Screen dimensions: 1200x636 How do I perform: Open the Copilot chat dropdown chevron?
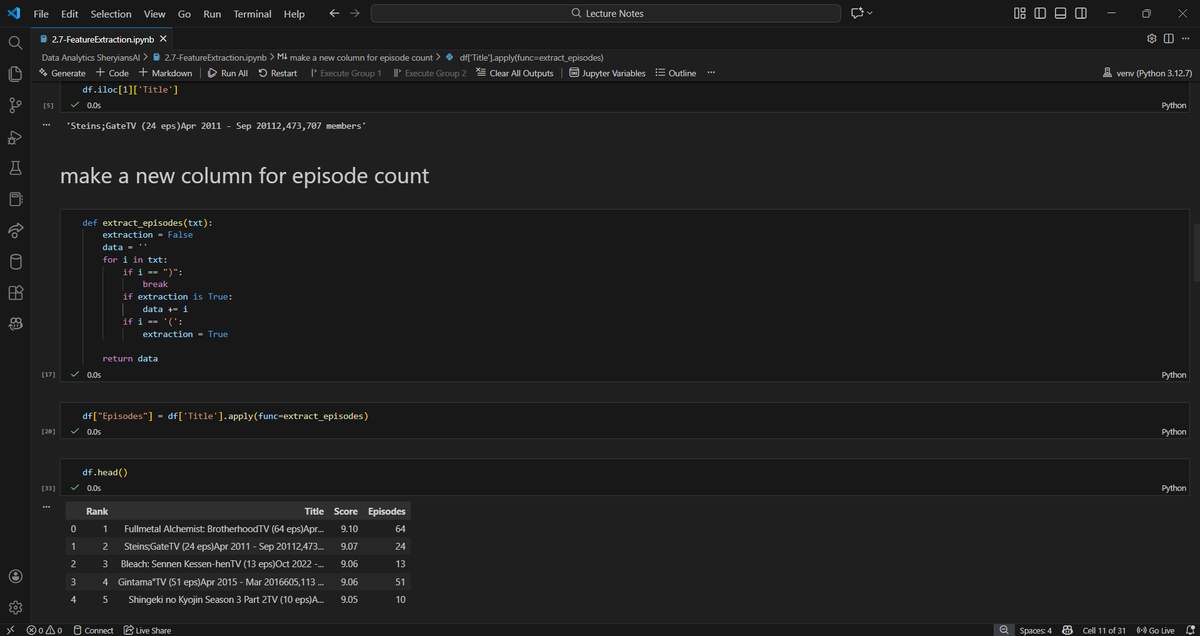[870, 14]
